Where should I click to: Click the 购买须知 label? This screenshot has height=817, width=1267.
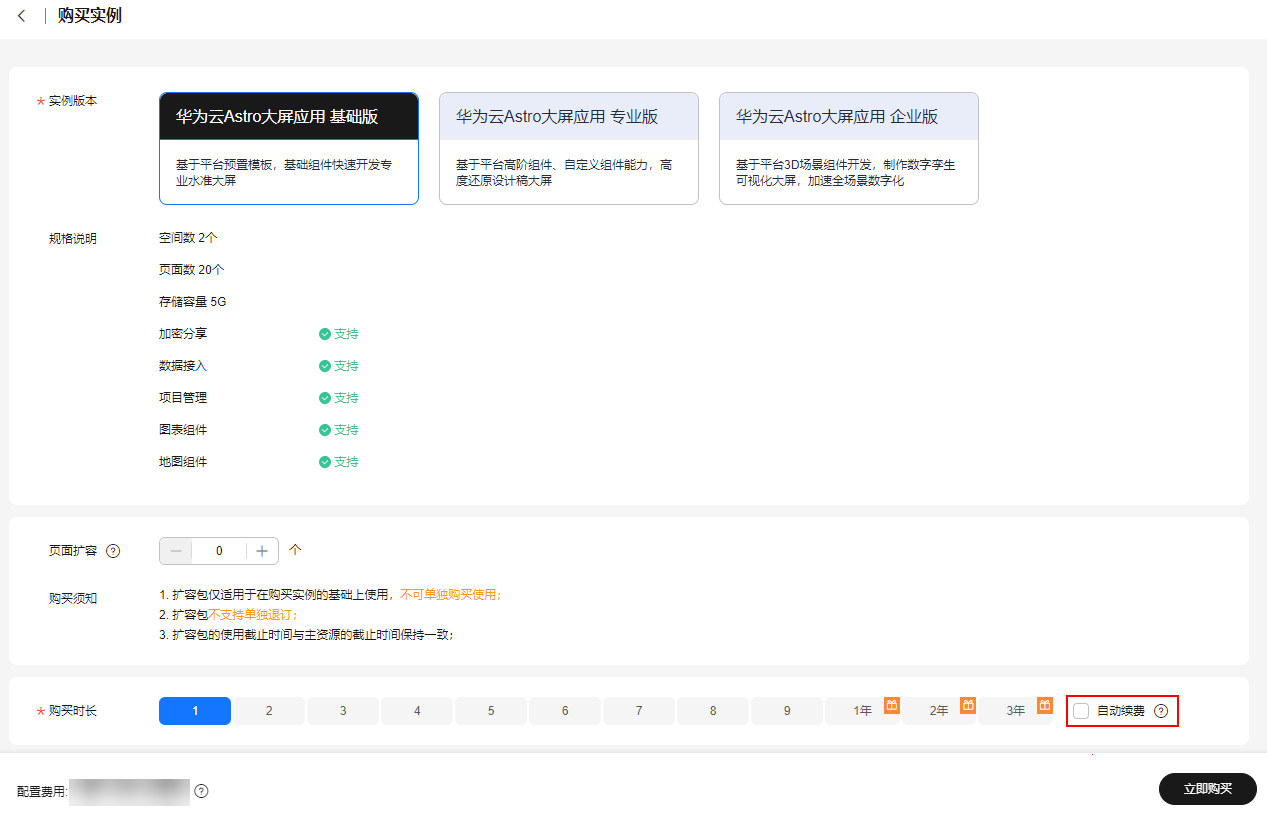73,599
